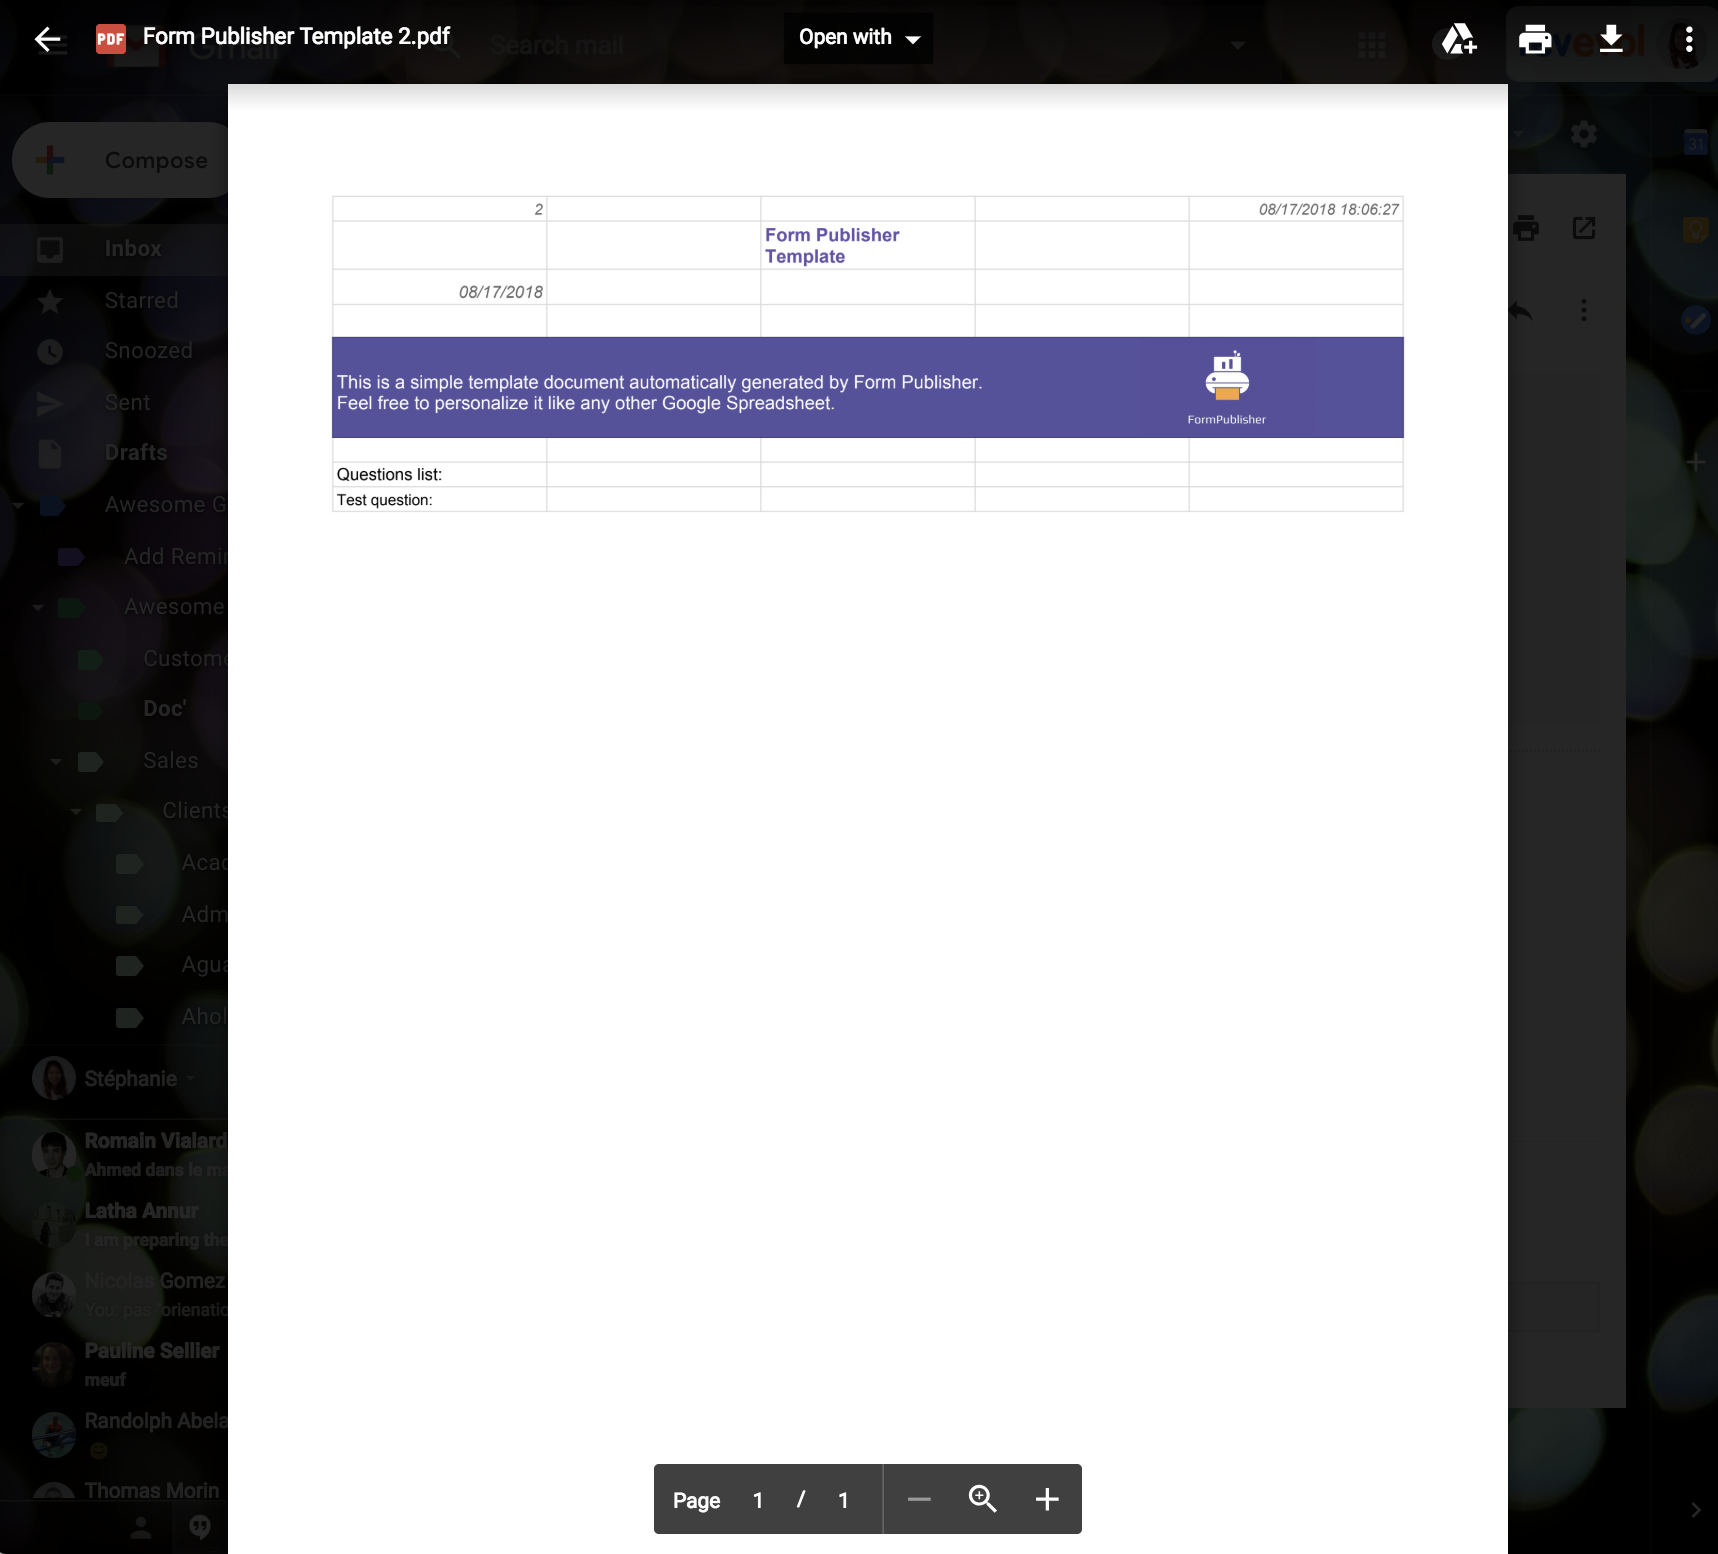1718x1554 pixels.
Task: Click the 'Questions list:' cell
Action: click(x=439, y=475)
